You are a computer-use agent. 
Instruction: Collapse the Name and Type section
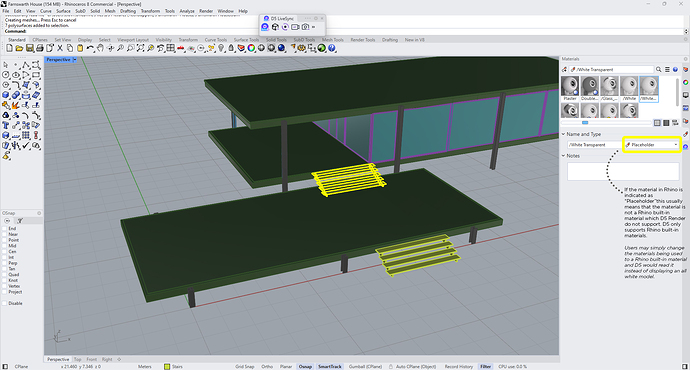[563, 134]
